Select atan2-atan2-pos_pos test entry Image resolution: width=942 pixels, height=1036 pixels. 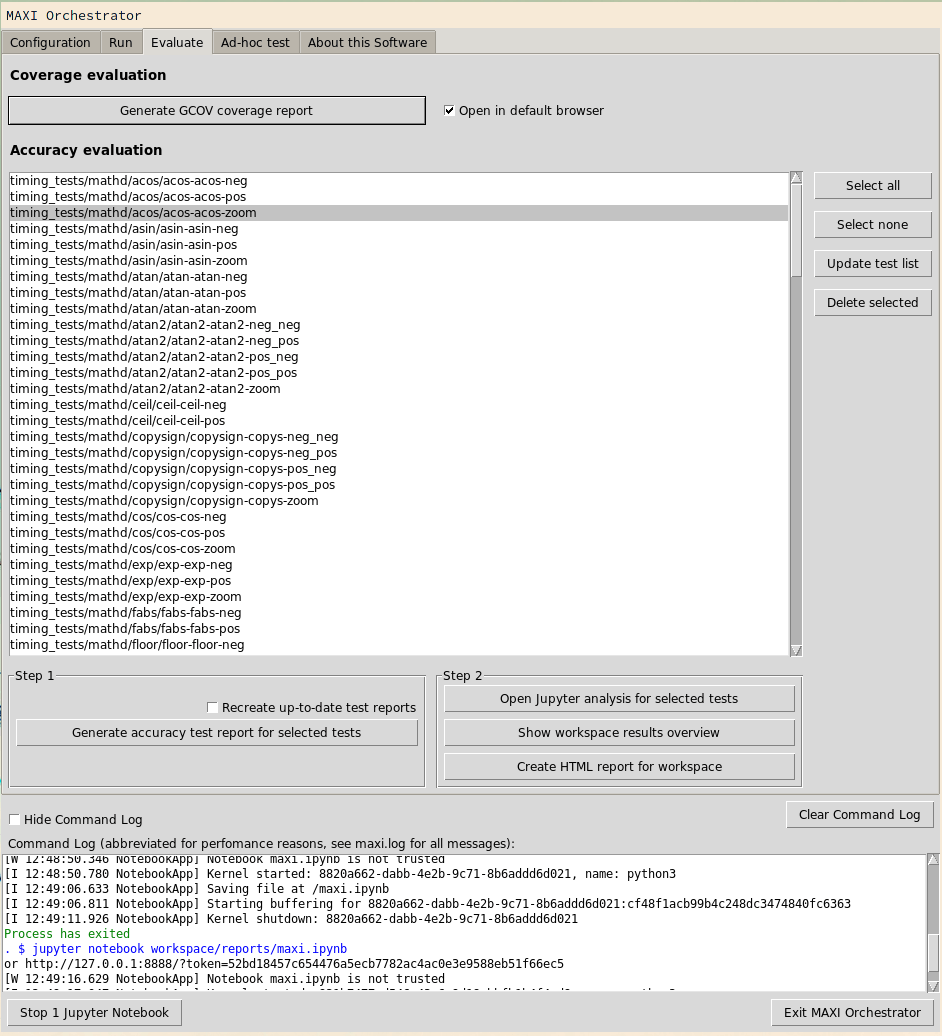point(399,373)
